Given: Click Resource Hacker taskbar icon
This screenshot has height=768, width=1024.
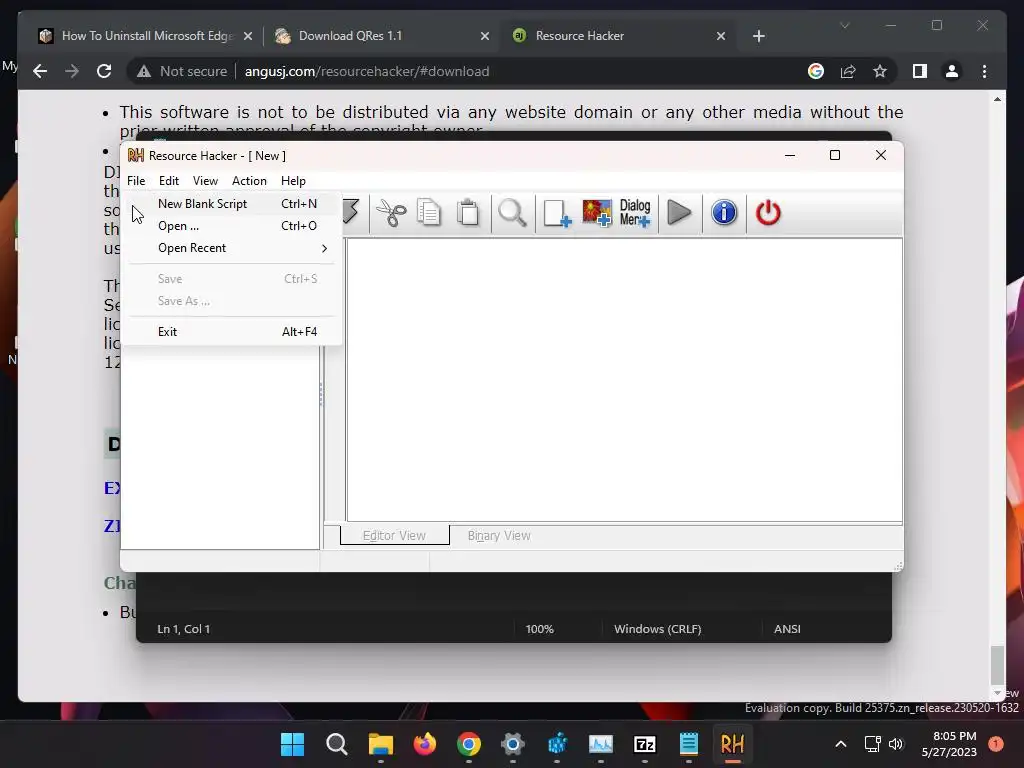Looking at the screenshot, I should pos(732,744).
